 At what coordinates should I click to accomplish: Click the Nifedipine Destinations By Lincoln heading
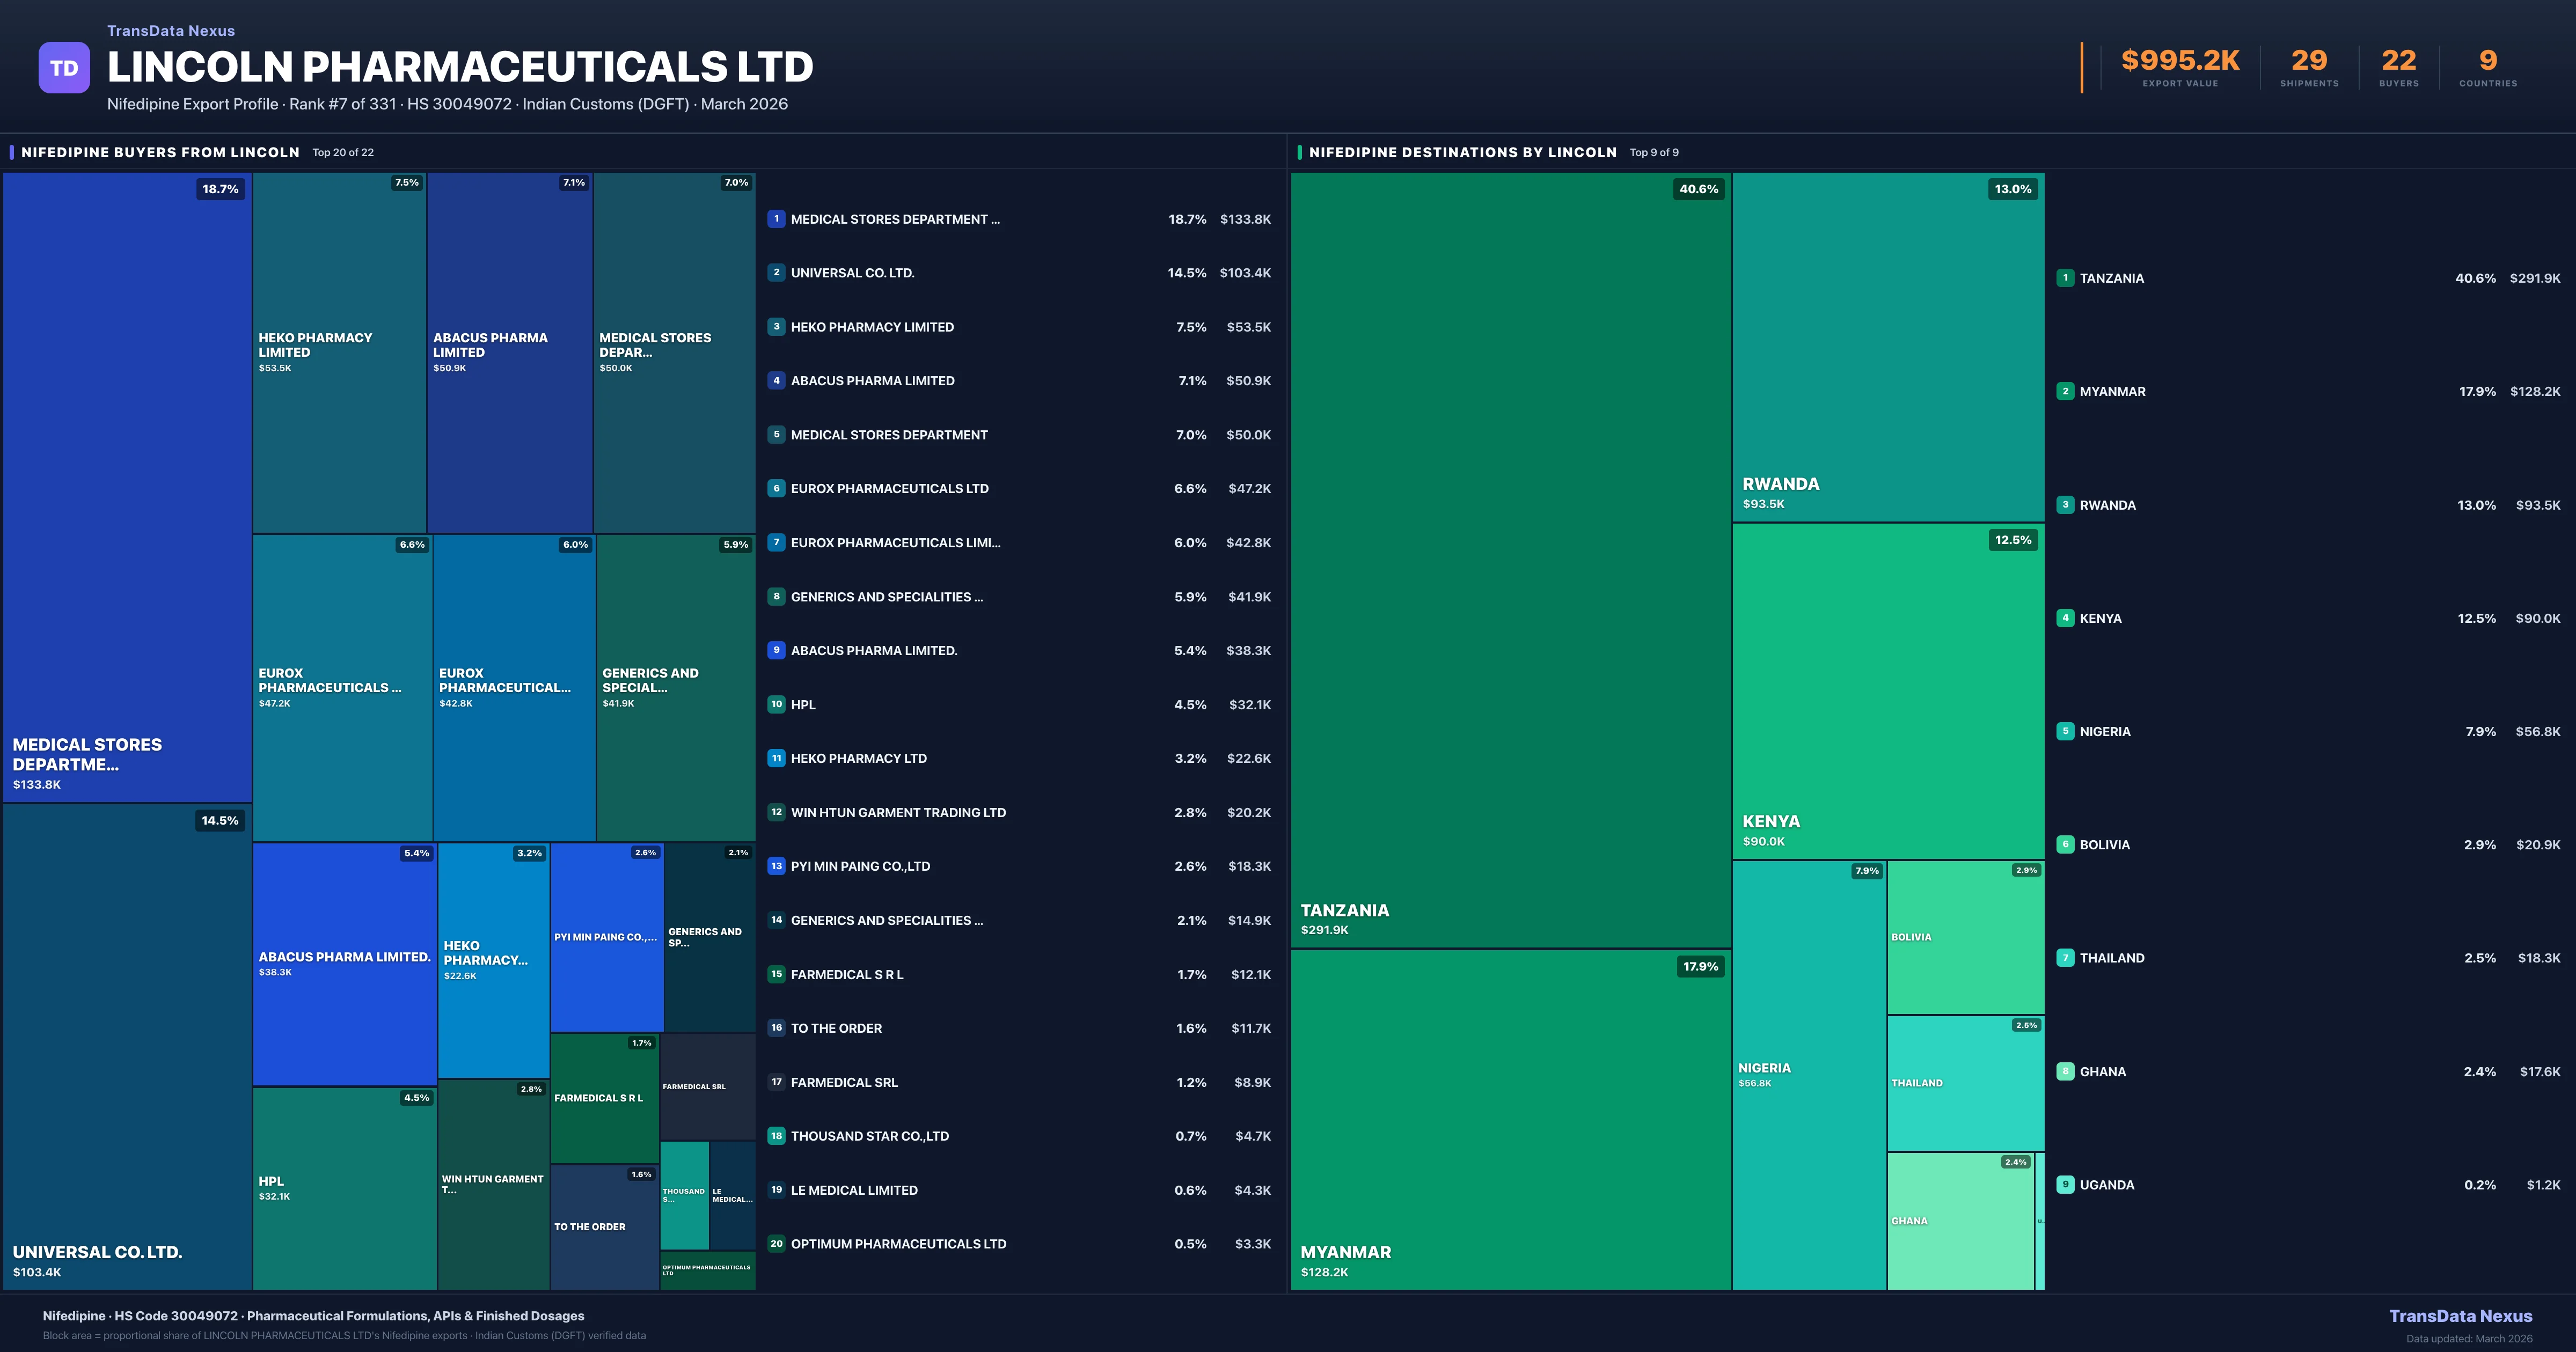tap(1462, 152)
